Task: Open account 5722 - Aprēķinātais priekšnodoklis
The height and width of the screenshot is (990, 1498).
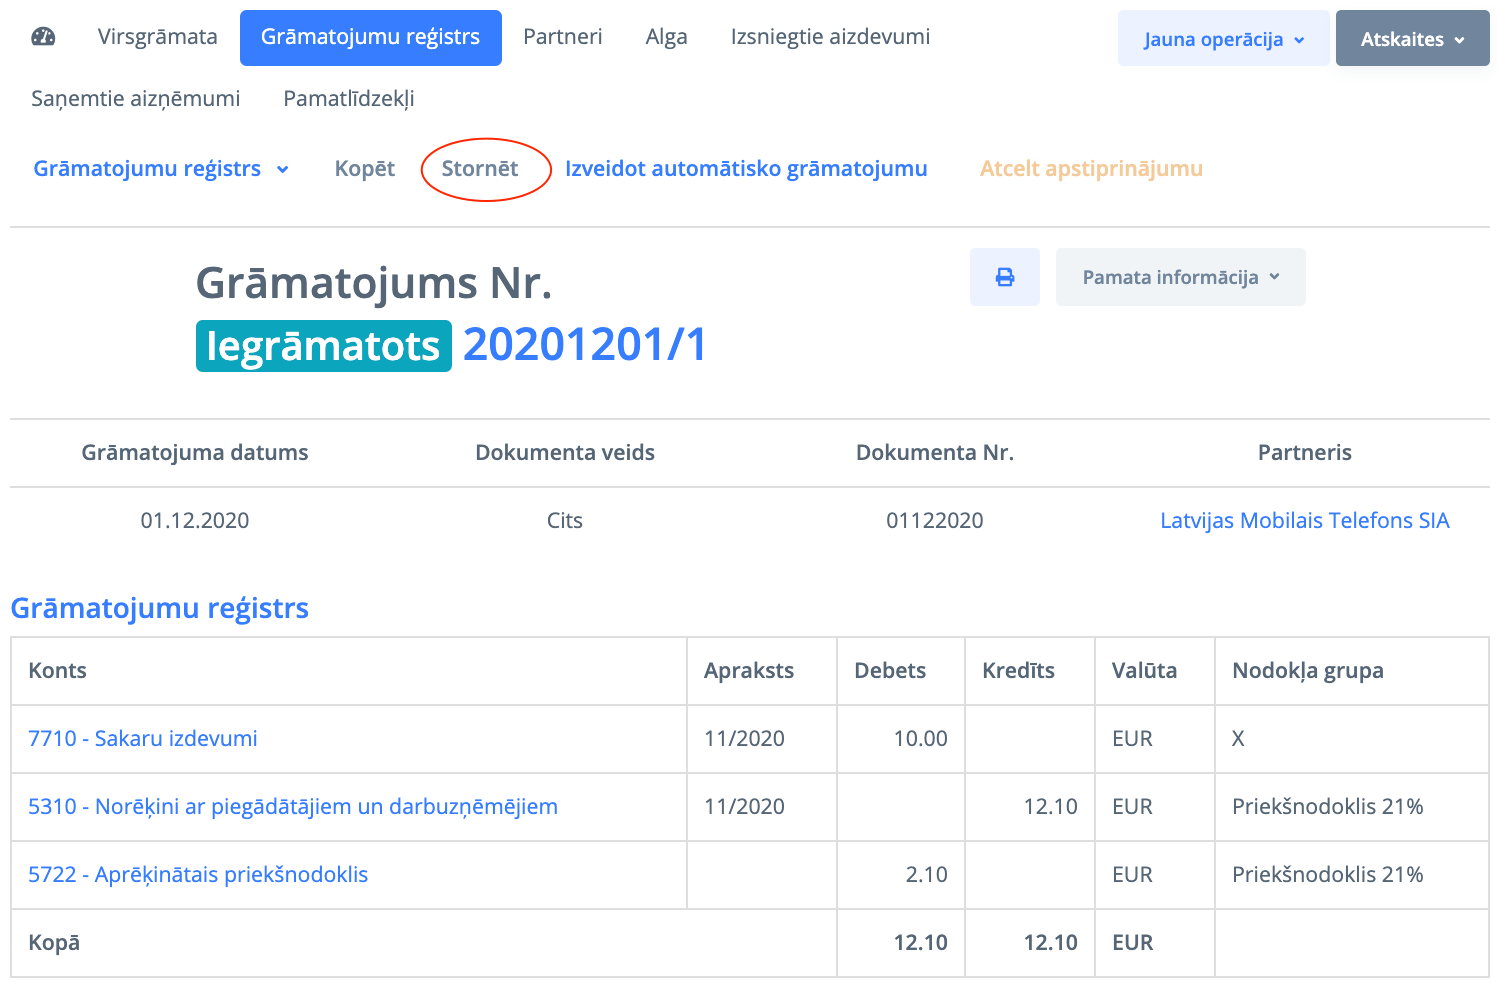Action: pos(198,875)
